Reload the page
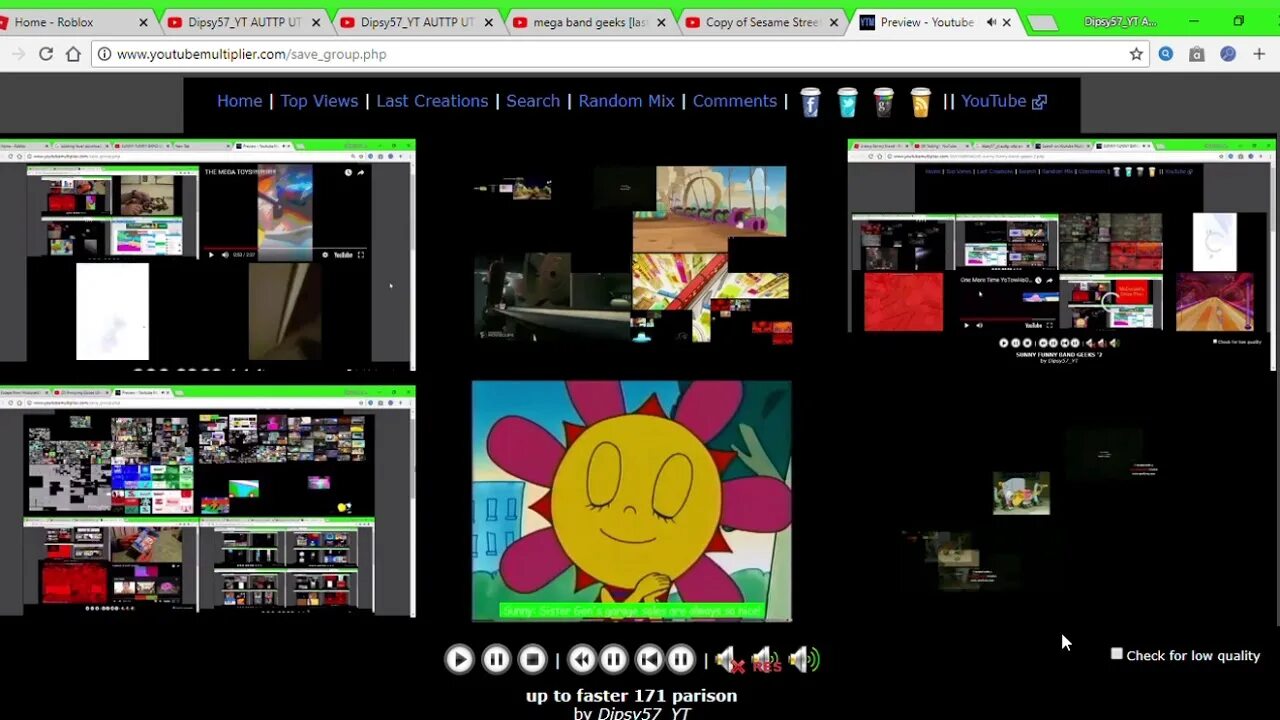This screenshot has width=1280, height=720. tap(46, 54)
